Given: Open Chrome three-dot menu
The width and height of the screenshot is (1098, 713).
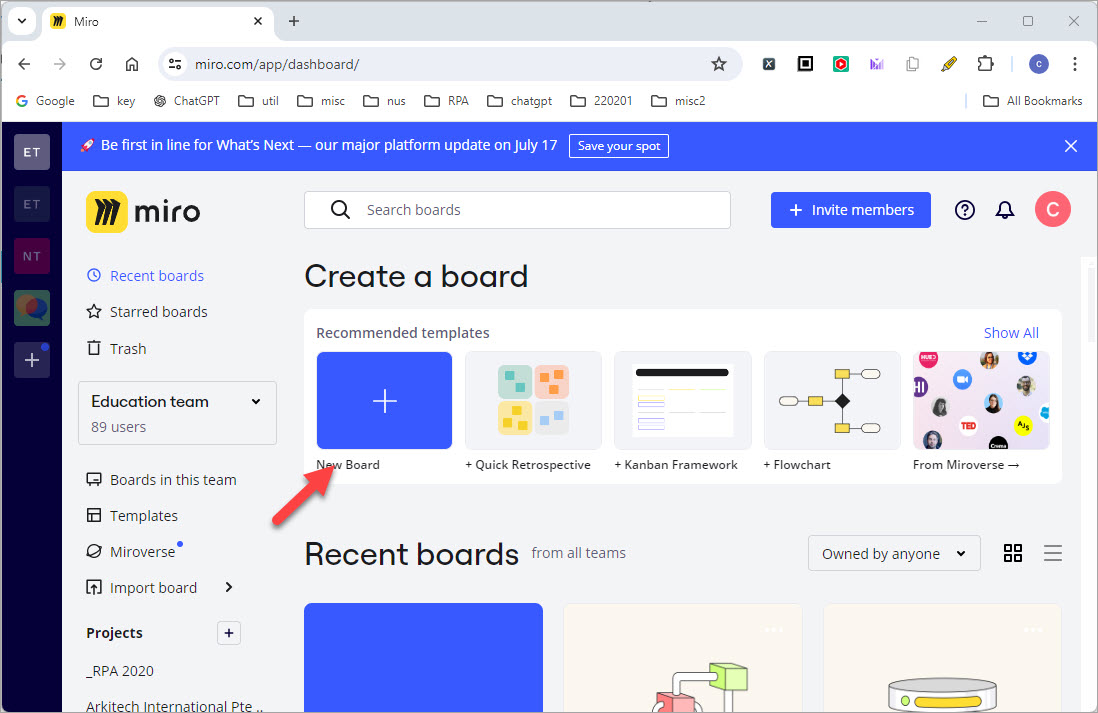Looking at the screenshot, I should [1075, 64].
